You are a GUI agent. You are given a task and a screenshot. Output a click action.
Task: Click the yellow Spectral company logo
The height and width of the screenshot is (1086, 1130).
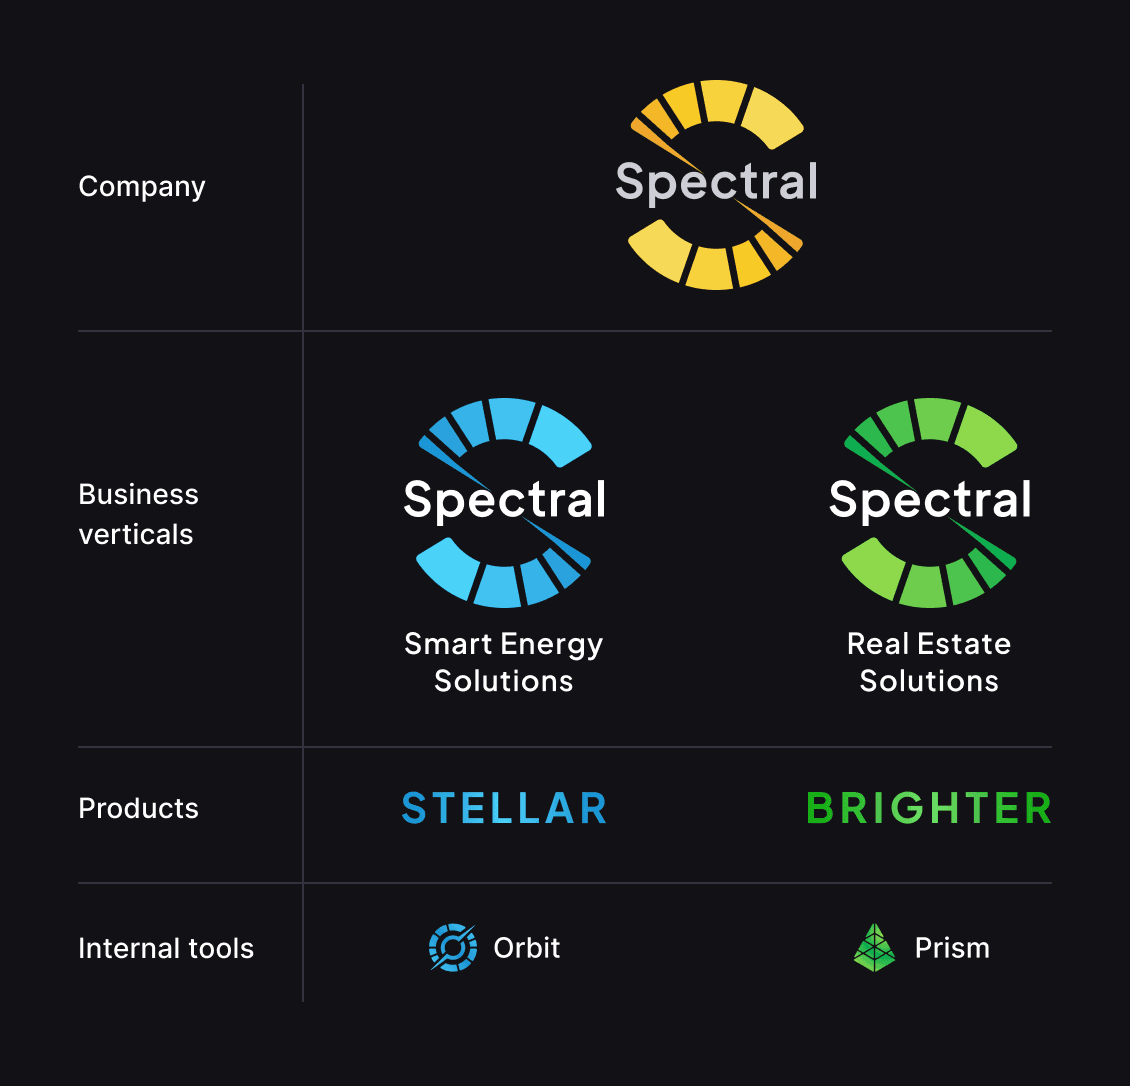[716, 184]
